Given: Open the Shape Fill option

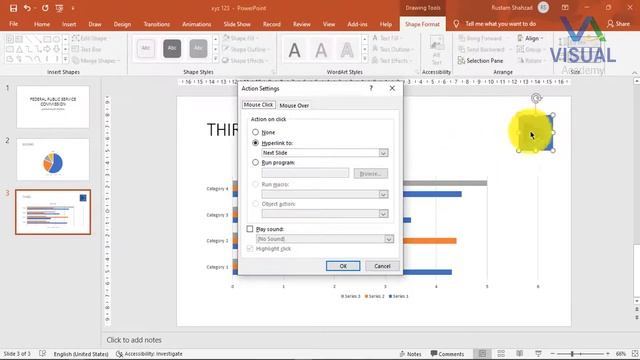Looking at the screenshot, I should (240, 38).
